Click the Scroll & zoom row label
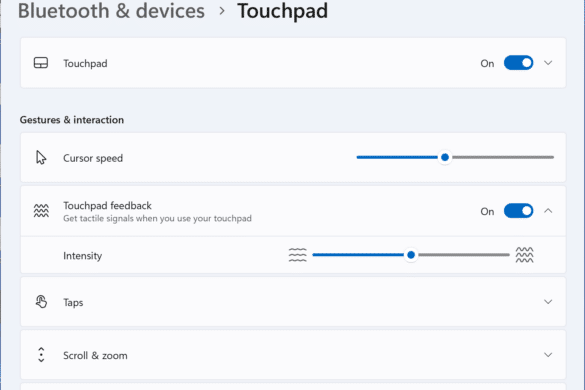This screenshot has height=390, width=585. 95,355
